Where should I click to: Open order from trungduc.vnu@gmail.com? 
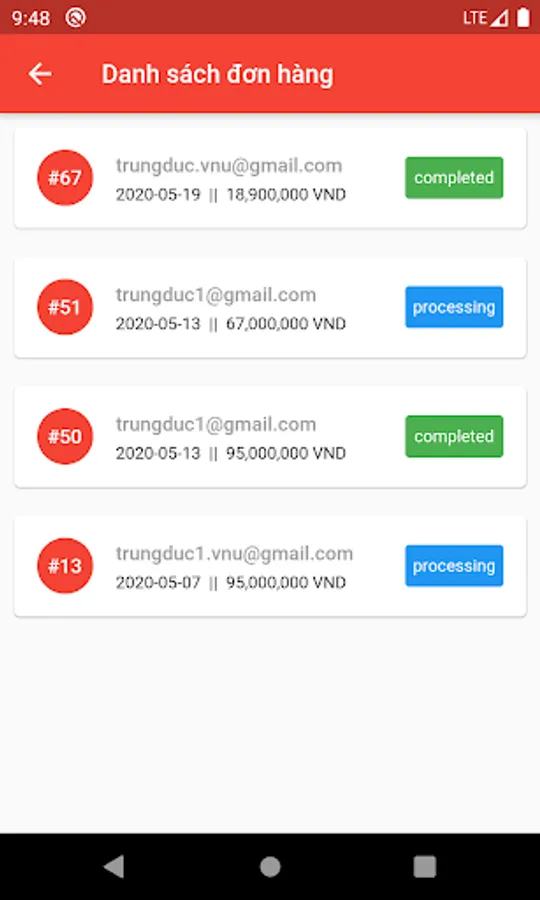(270, 178)
